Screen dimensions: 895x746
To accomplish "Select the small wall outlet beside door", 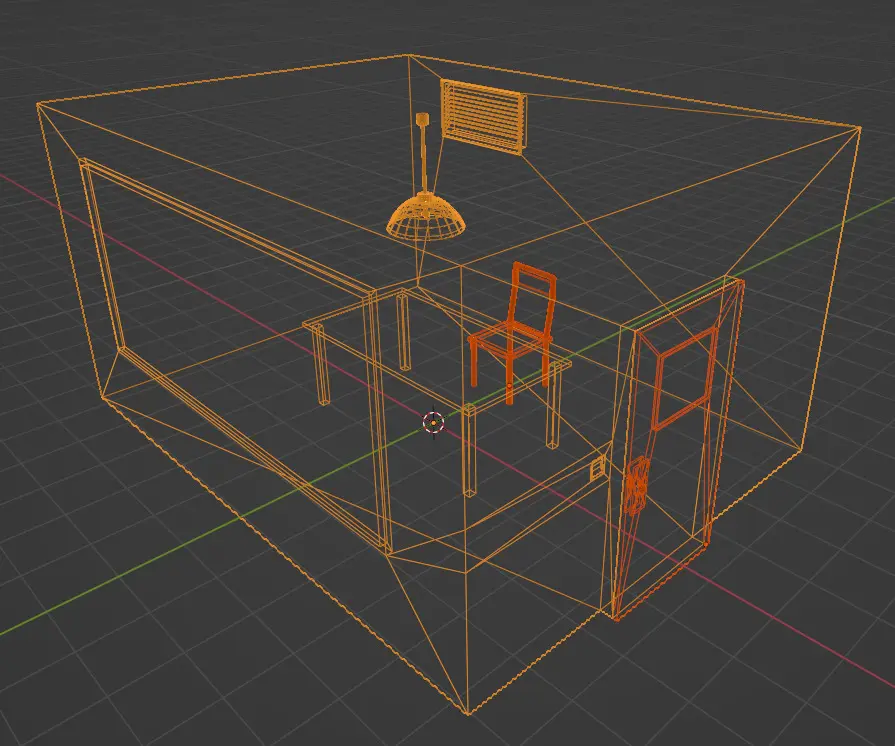I will click(598, 467).
